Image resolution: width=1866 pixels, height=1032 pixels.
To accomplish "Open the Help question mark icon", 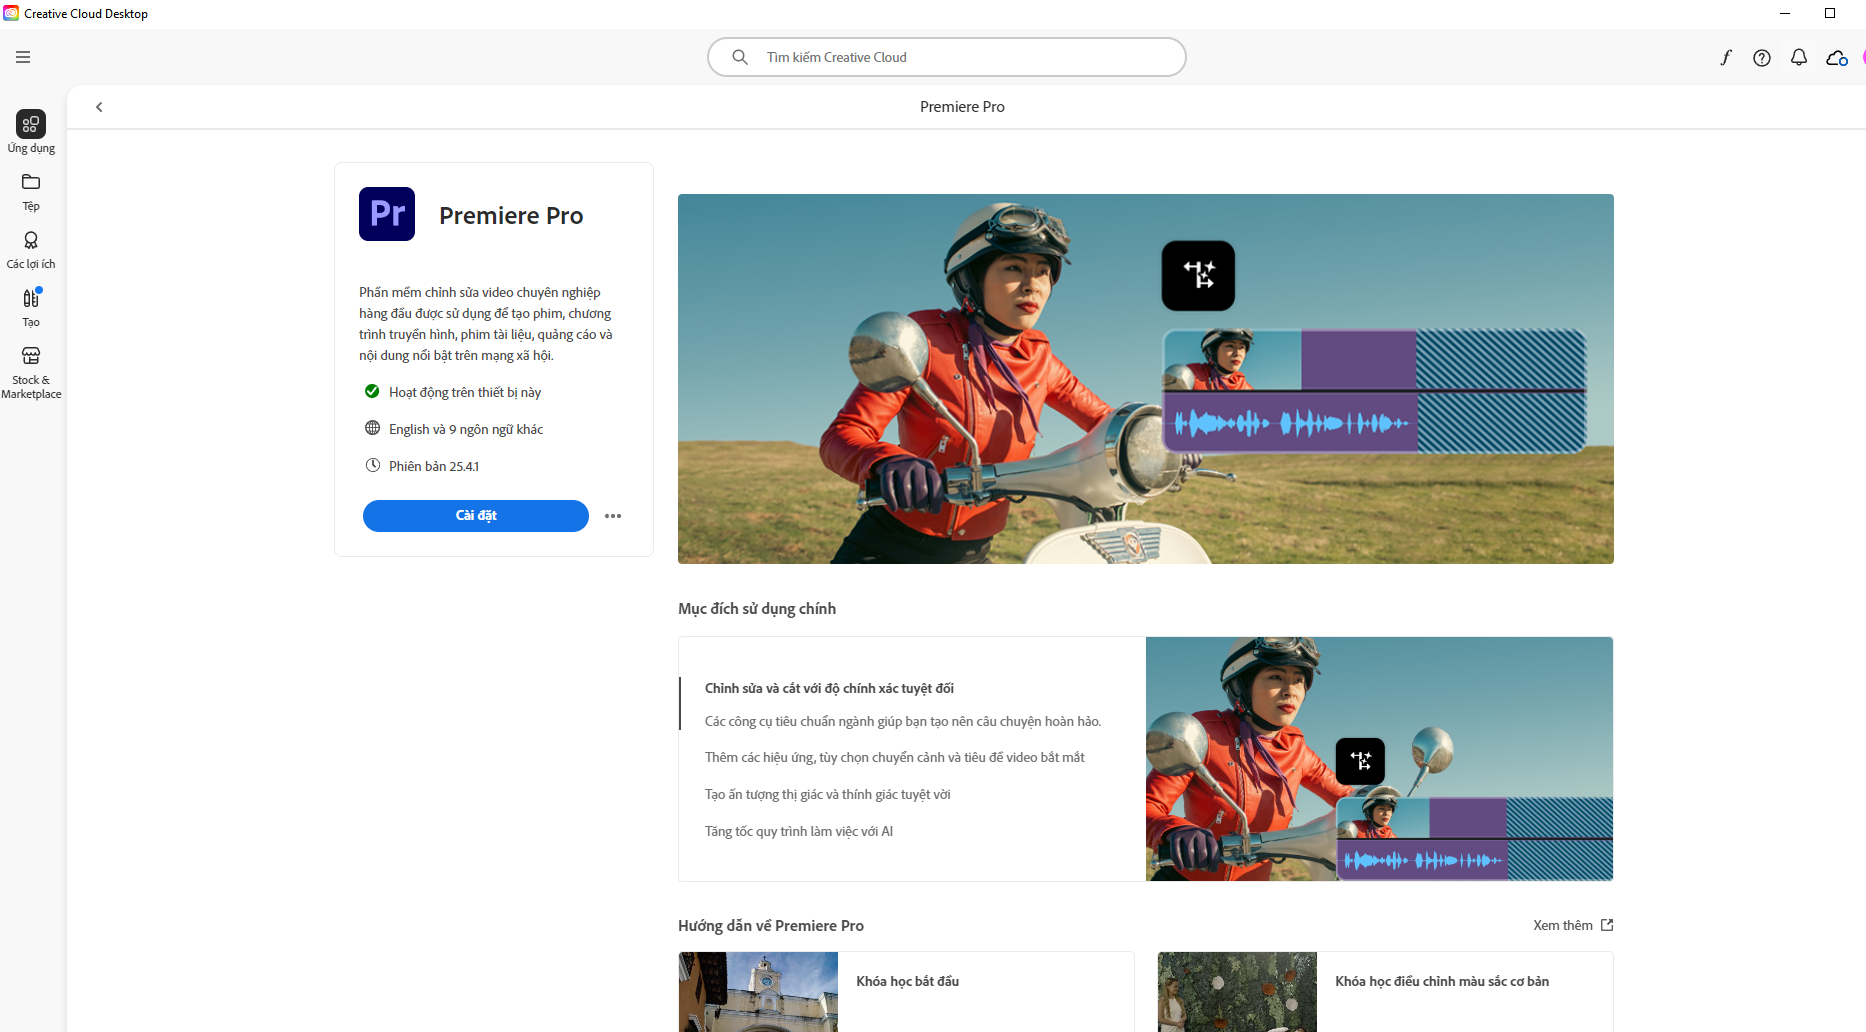I will 1761,57.
